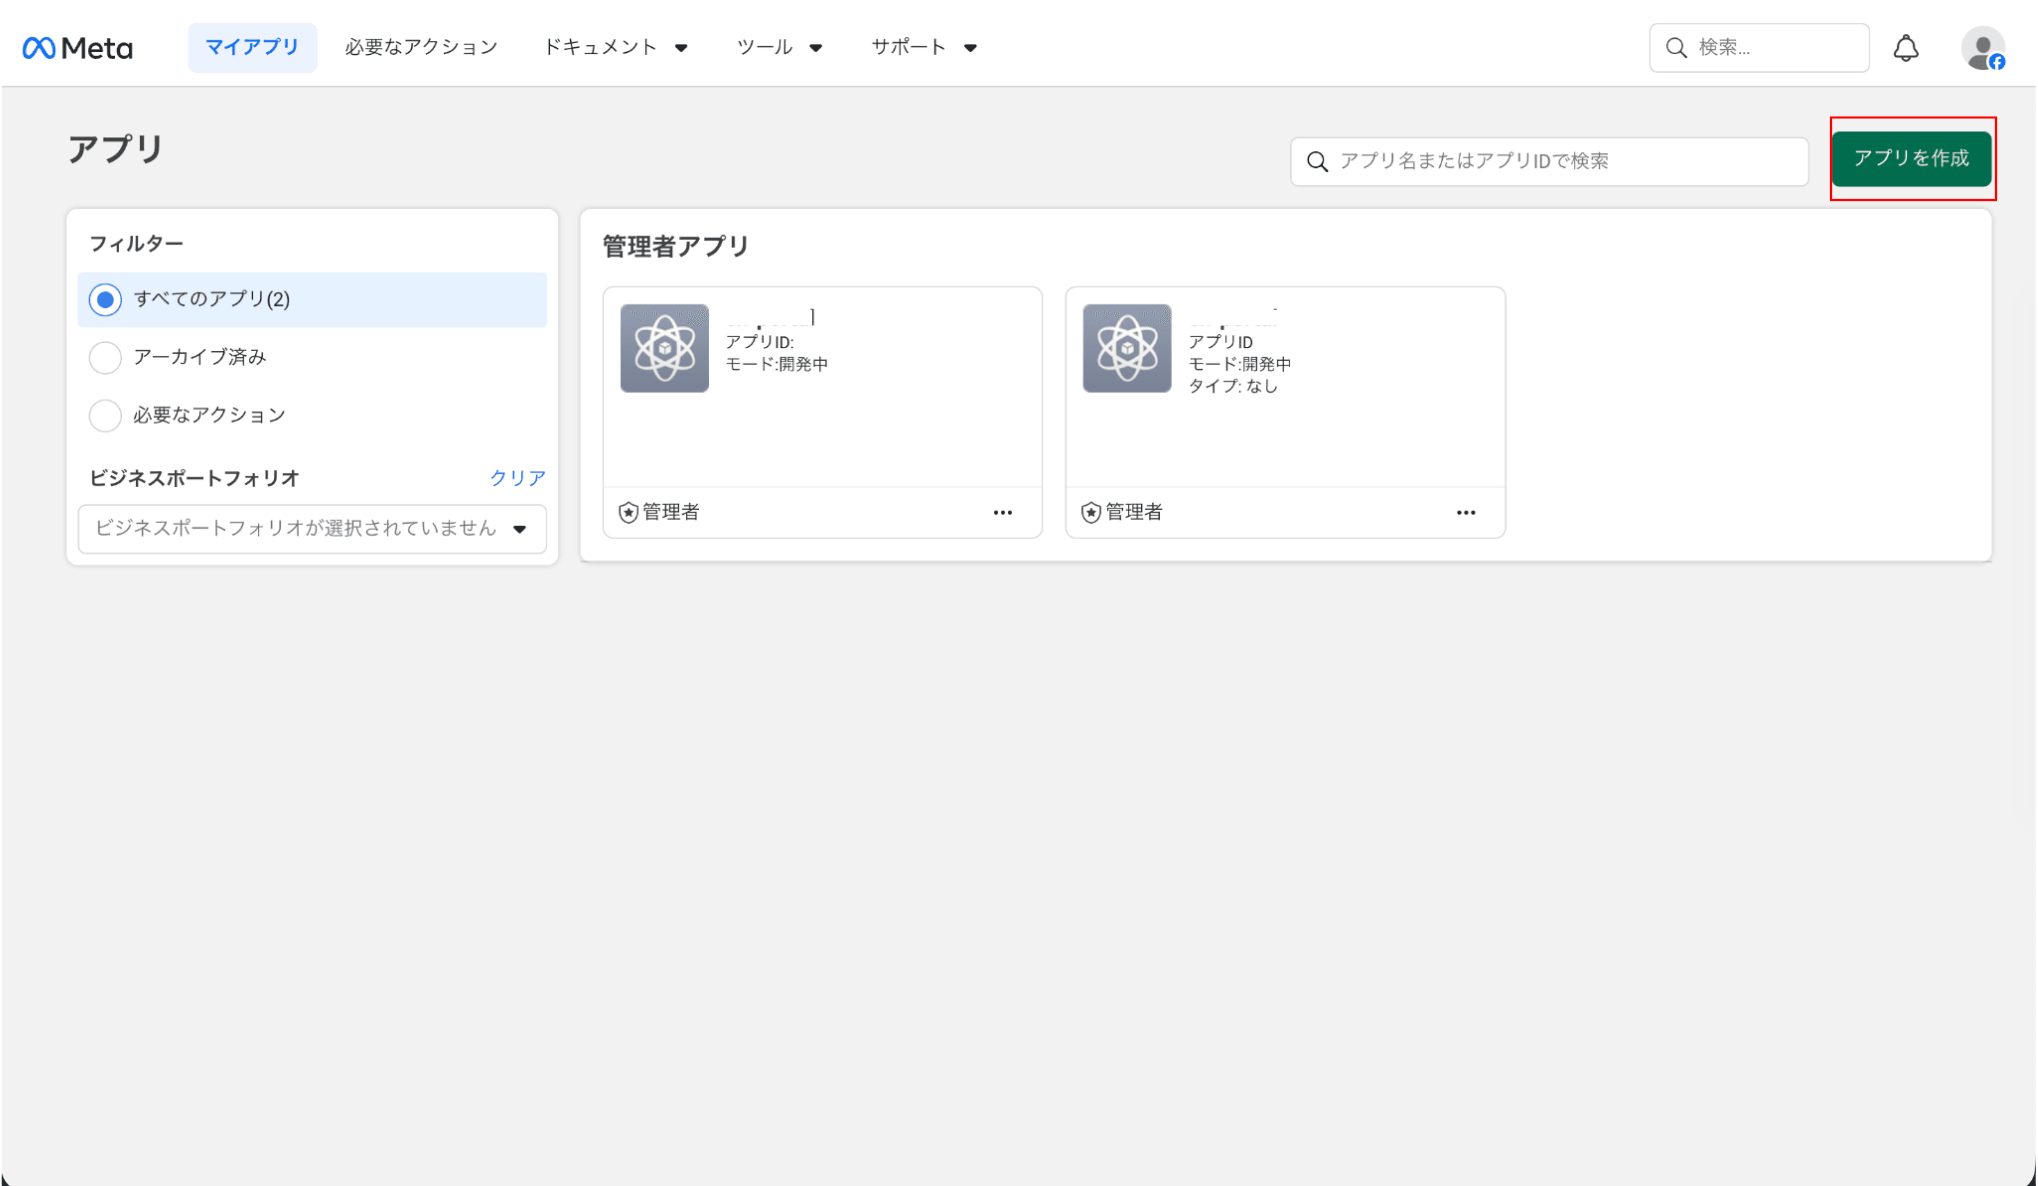
Task: Click the app search magnifier icon
Action: (x=1318, y=162)
